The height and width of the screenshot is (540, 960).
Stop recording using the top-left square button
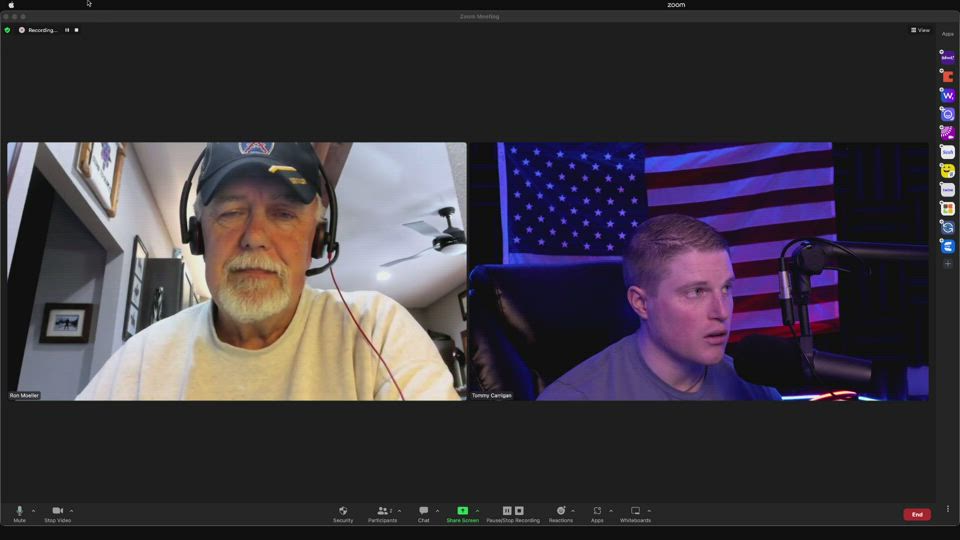coord(76,30)
